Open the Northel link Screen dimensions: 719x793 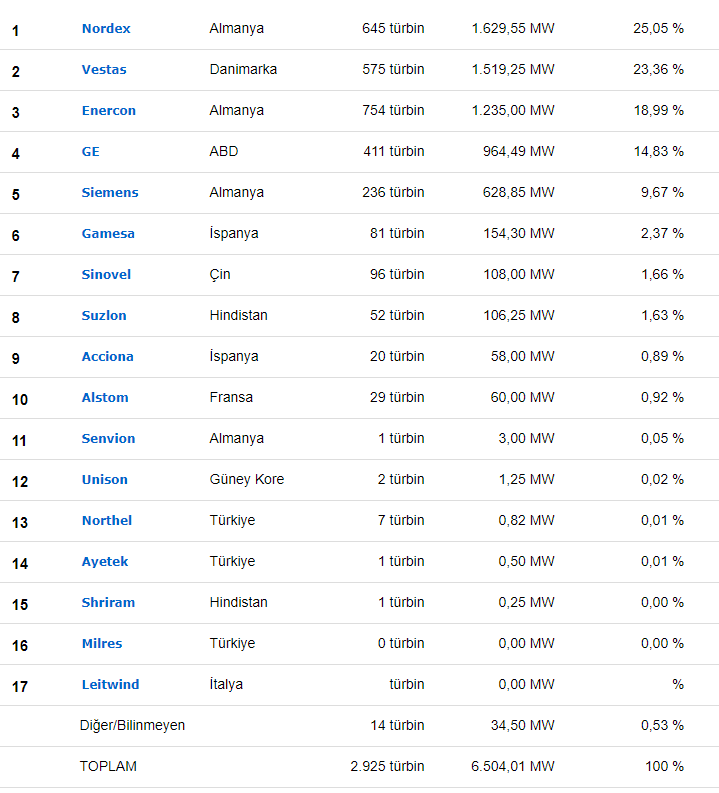pos(107,521)
